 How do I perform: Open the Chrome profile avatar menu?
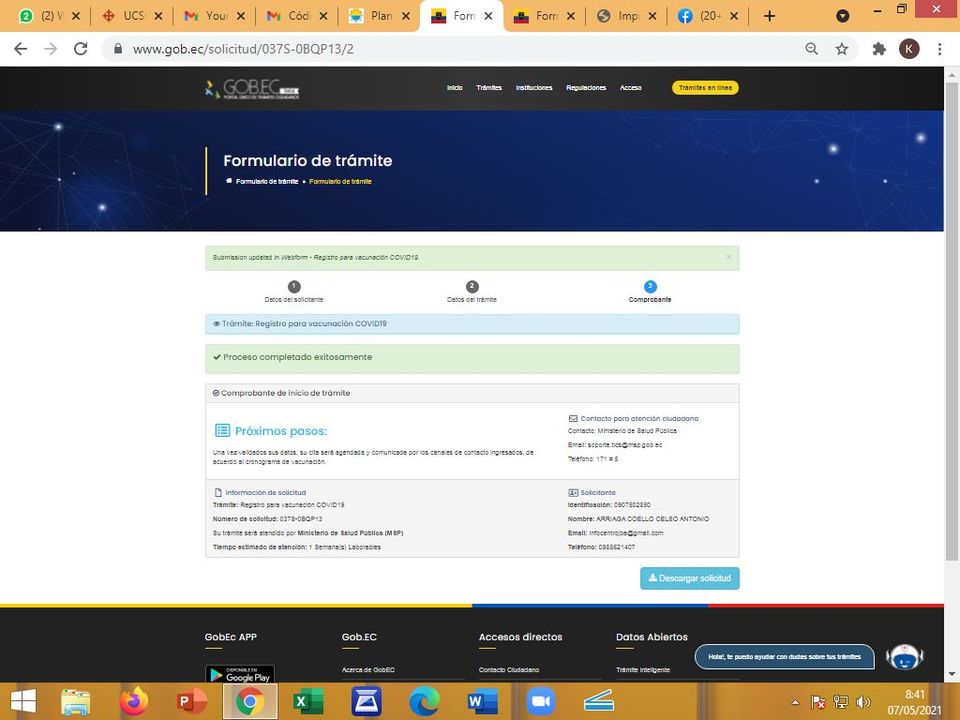pos(909,49)
